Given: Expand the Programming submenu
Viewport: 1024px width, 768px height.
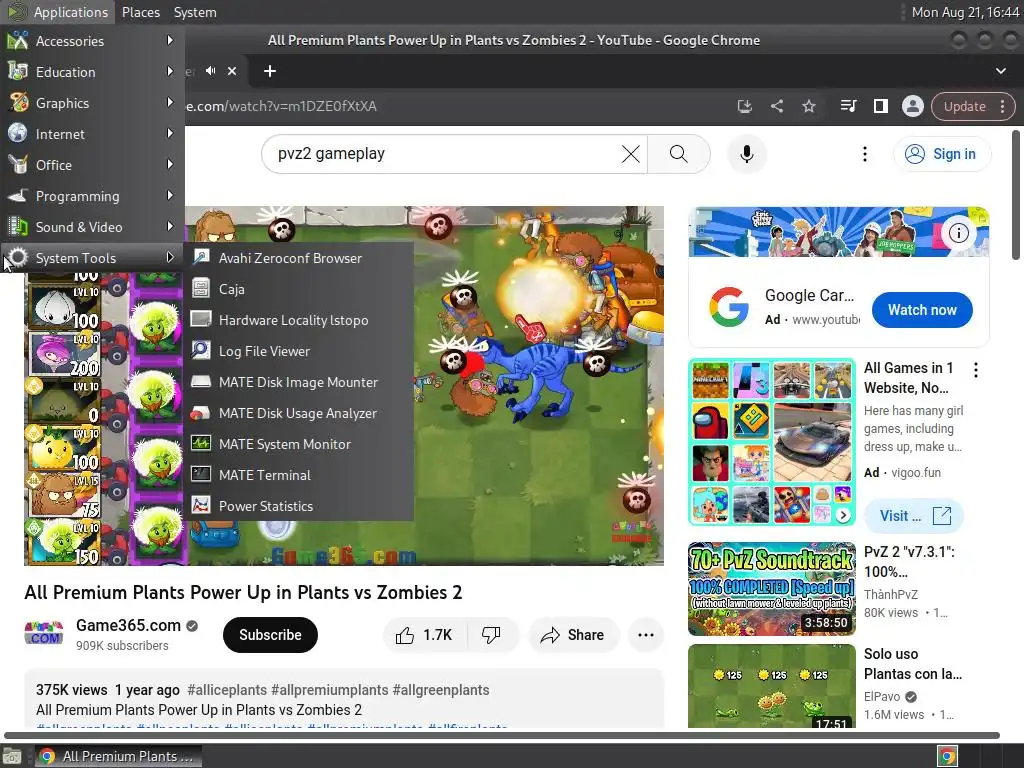Looking at the screenshot, I should coord(92,196).
